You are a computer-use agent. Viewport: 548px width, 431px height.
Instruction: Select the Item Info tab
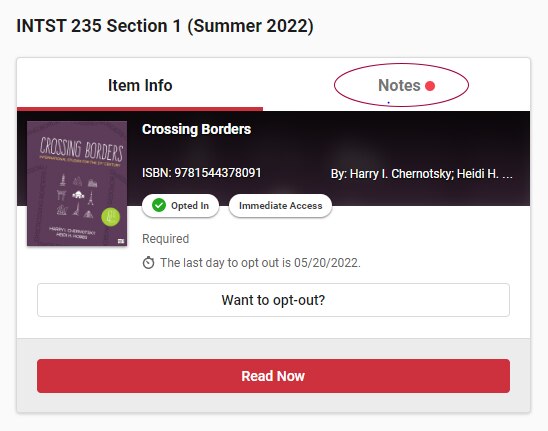[140, 85]
